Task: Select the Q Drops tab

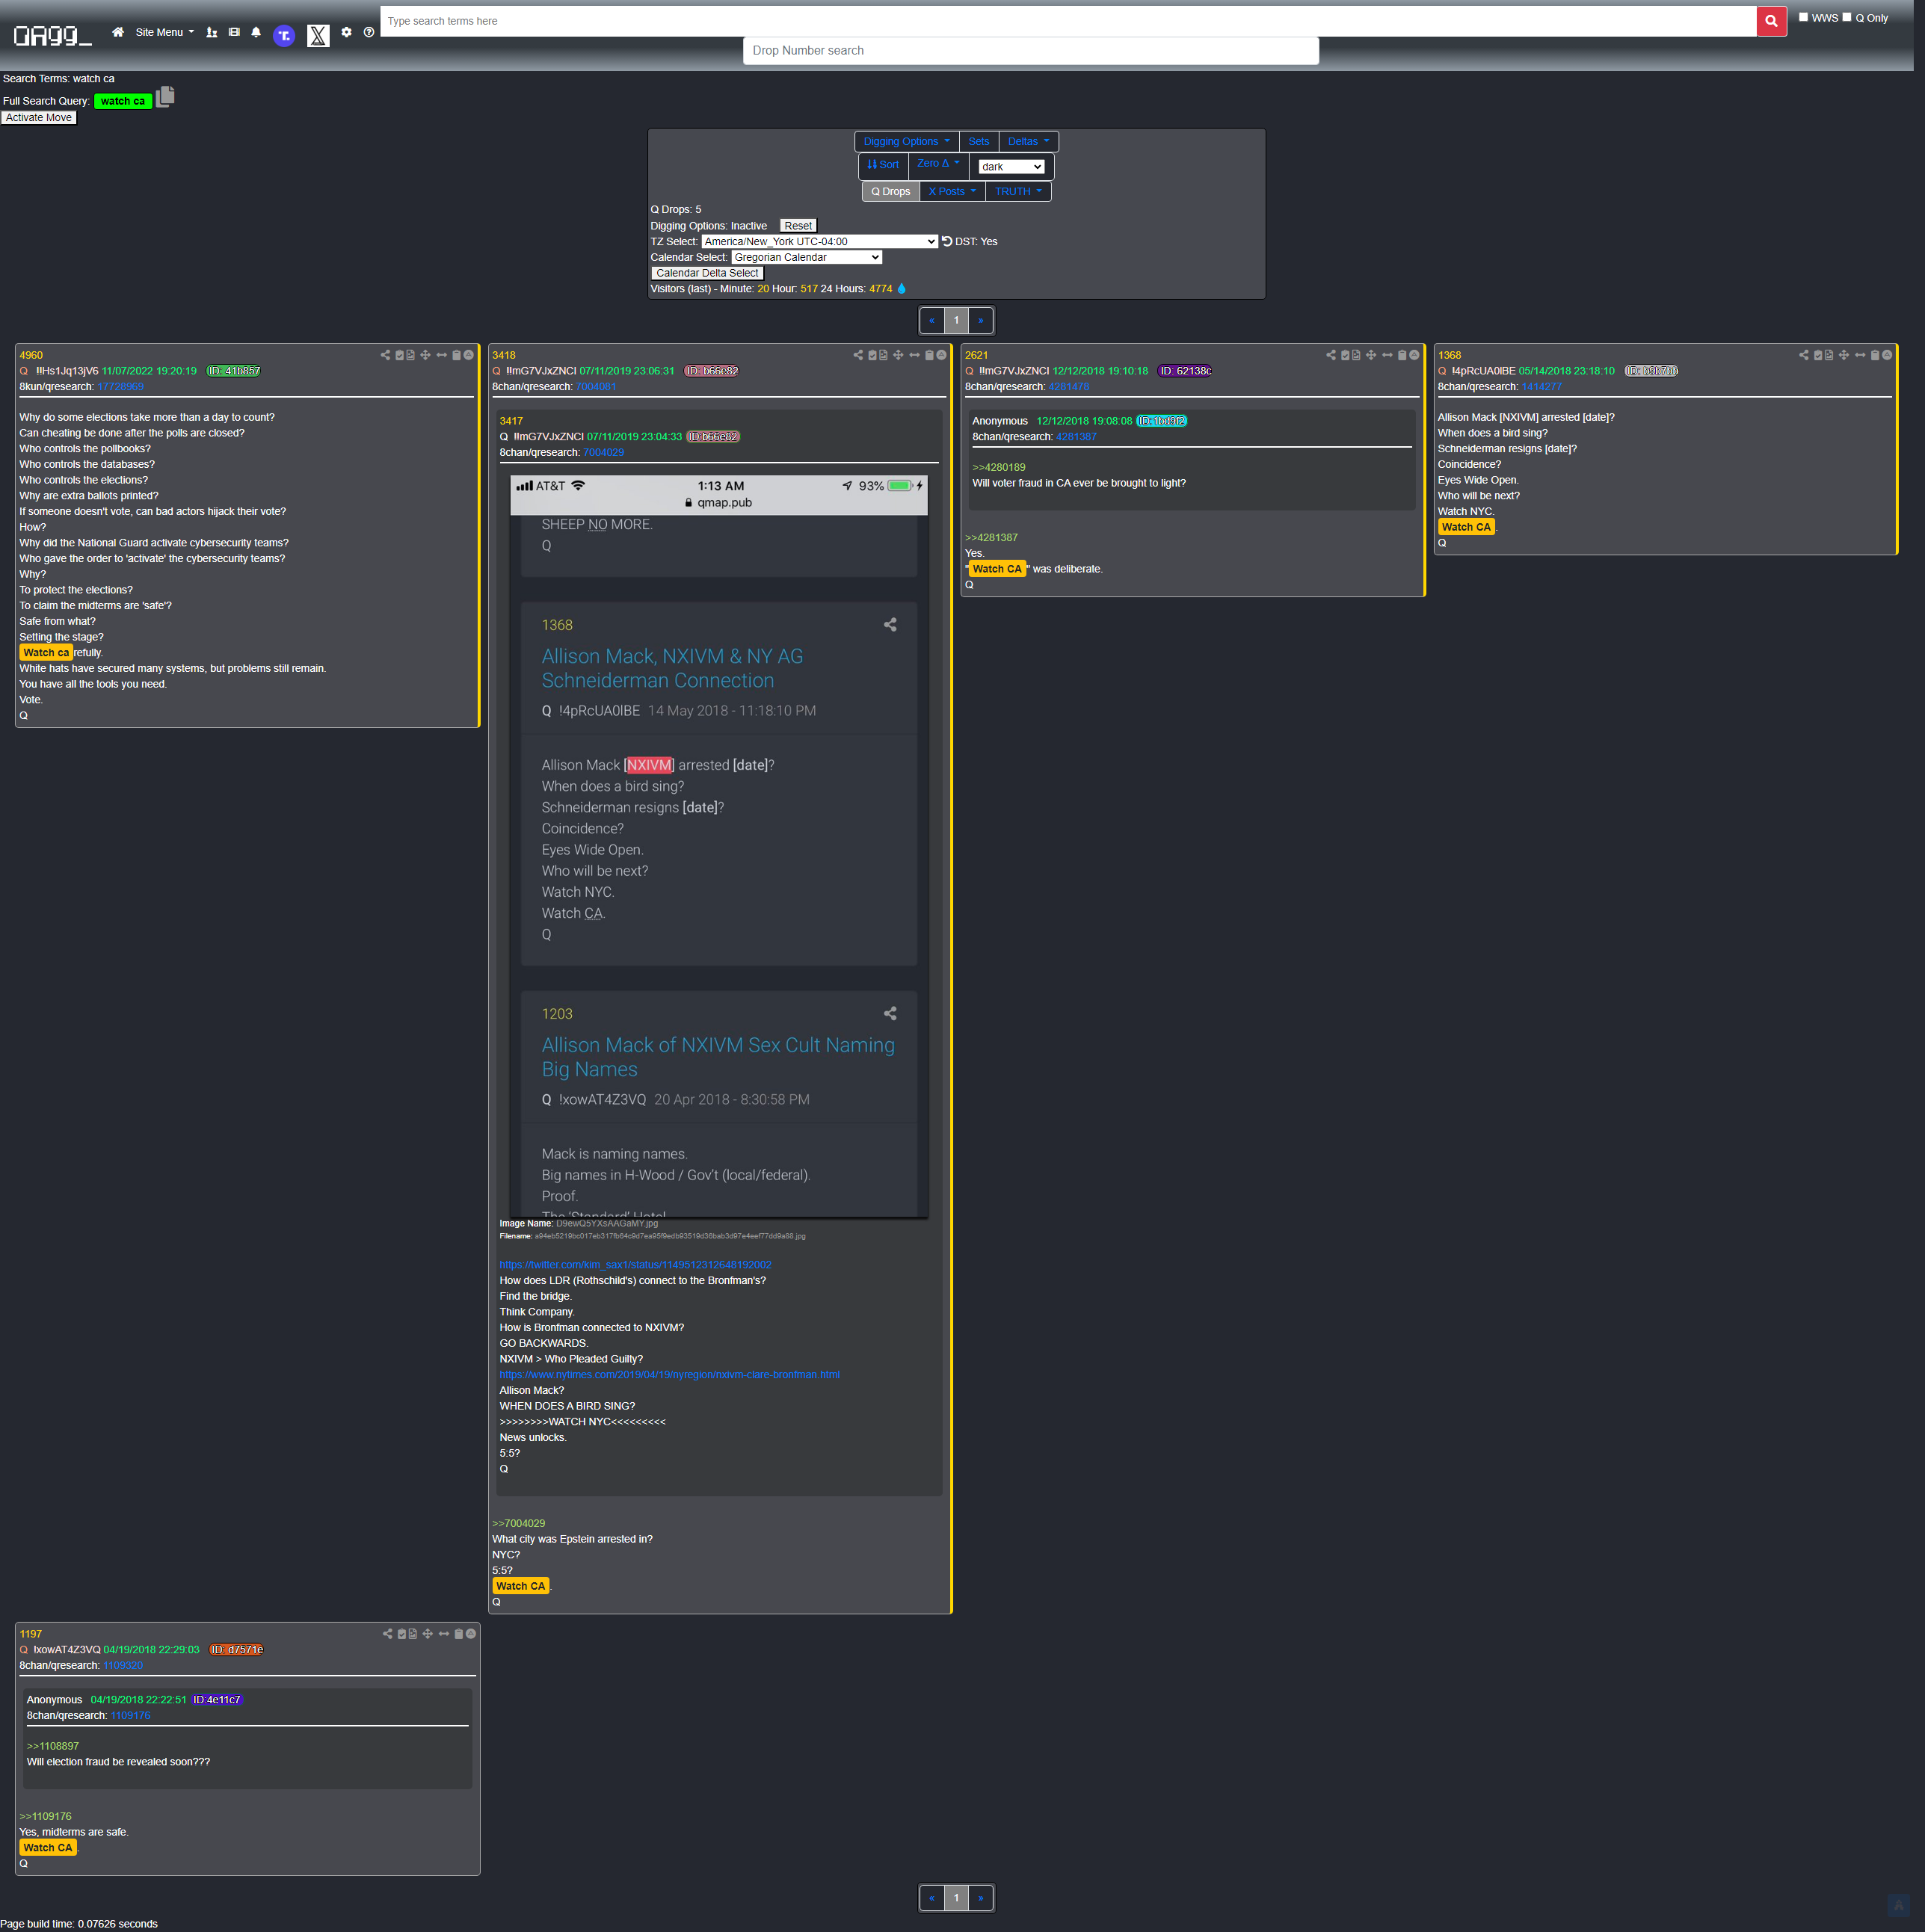Action: tap(890, 191)
